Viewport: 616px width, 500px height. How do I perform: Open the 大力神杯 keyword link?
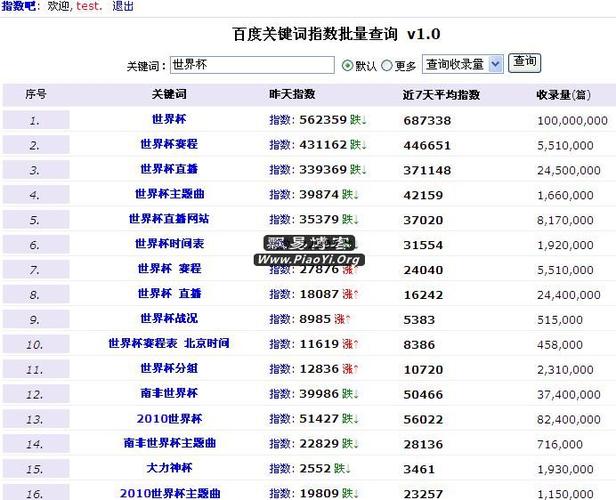point(169,468)
